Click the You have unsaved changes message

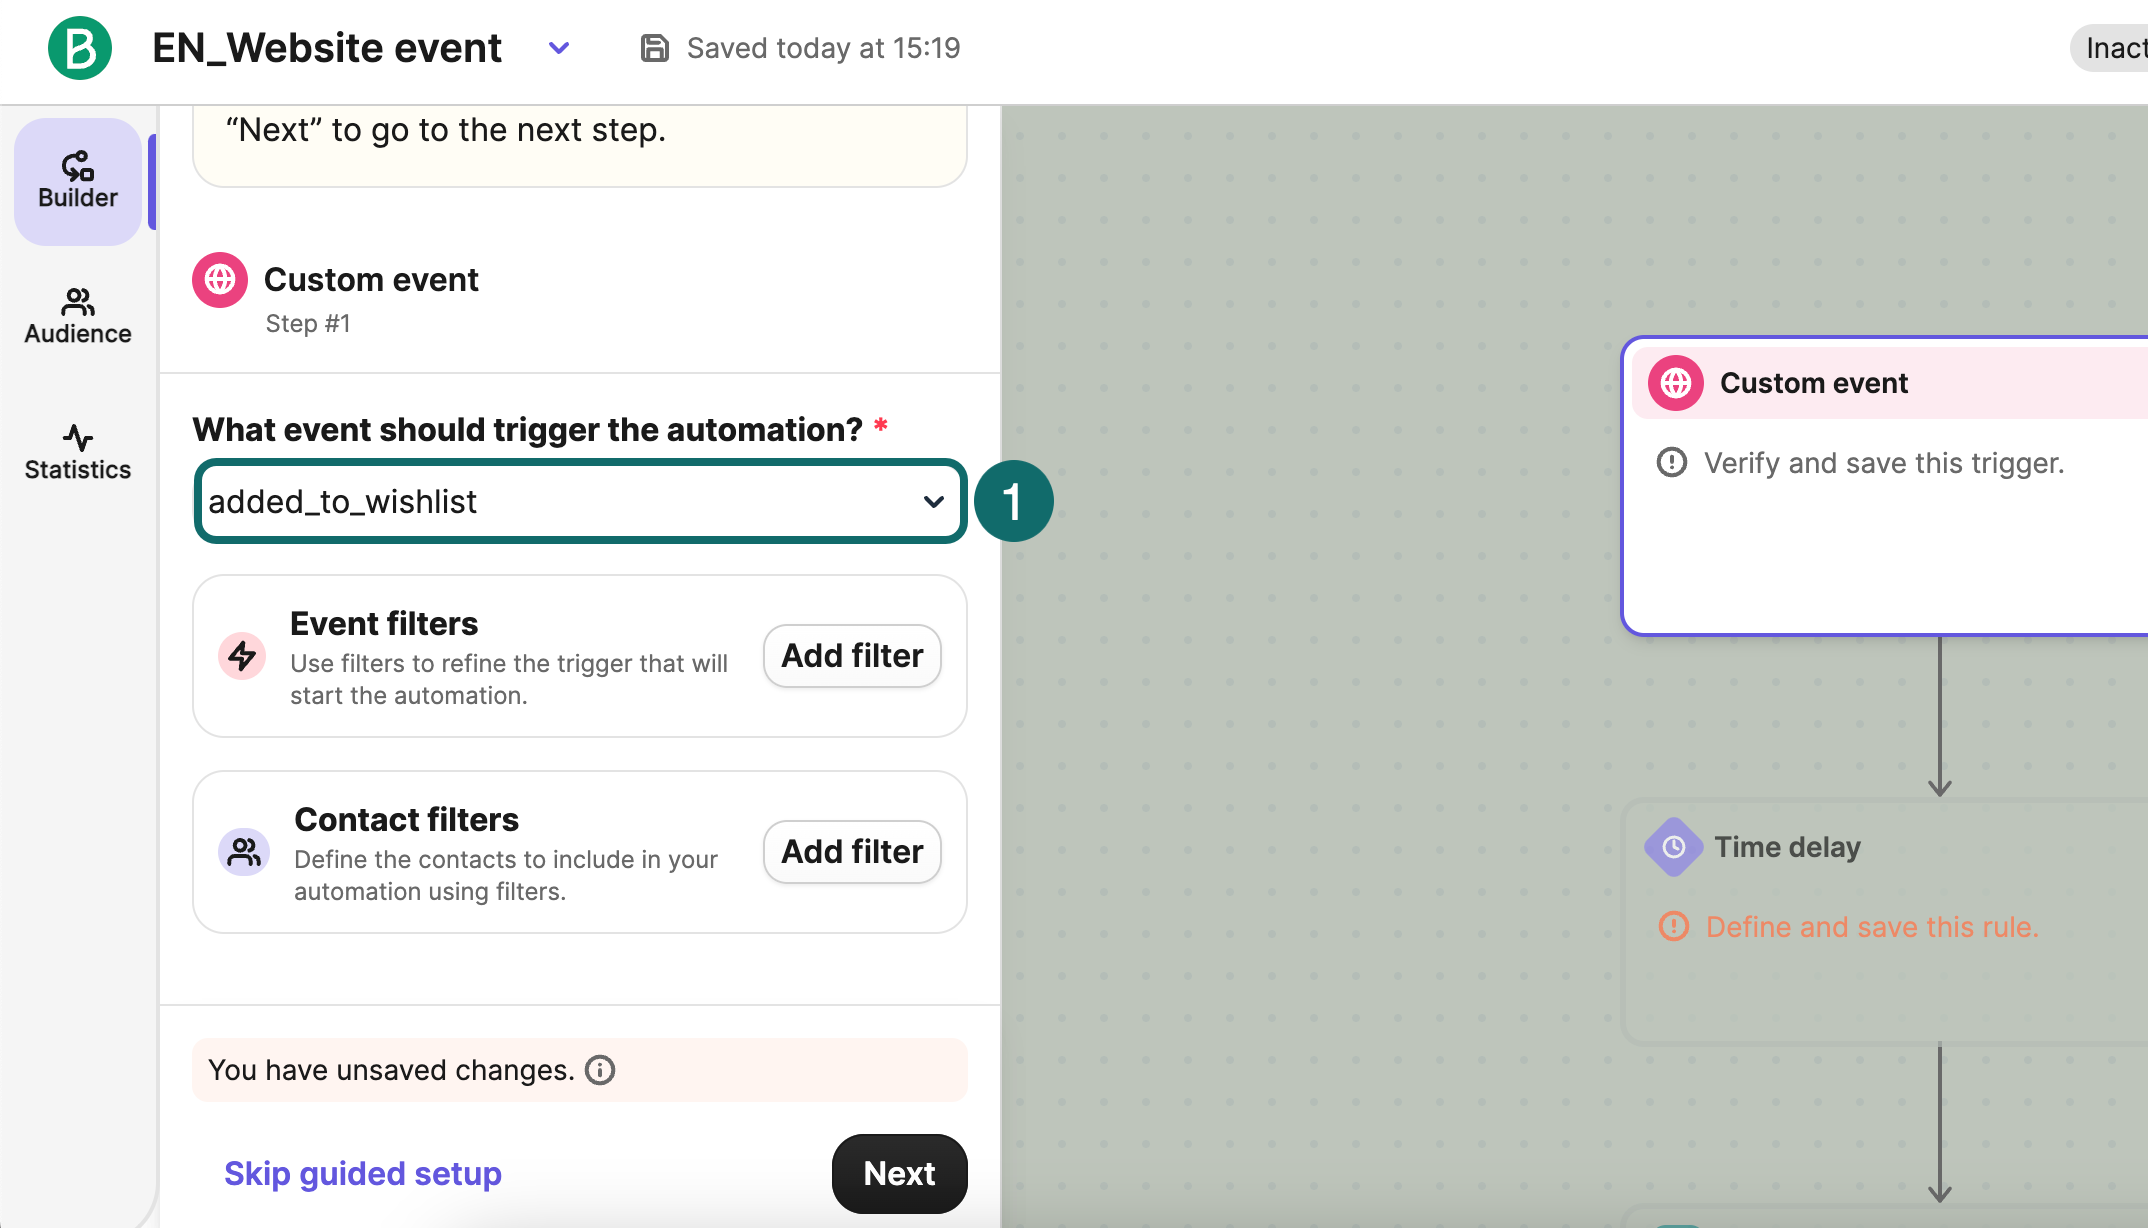[392, 1070]
